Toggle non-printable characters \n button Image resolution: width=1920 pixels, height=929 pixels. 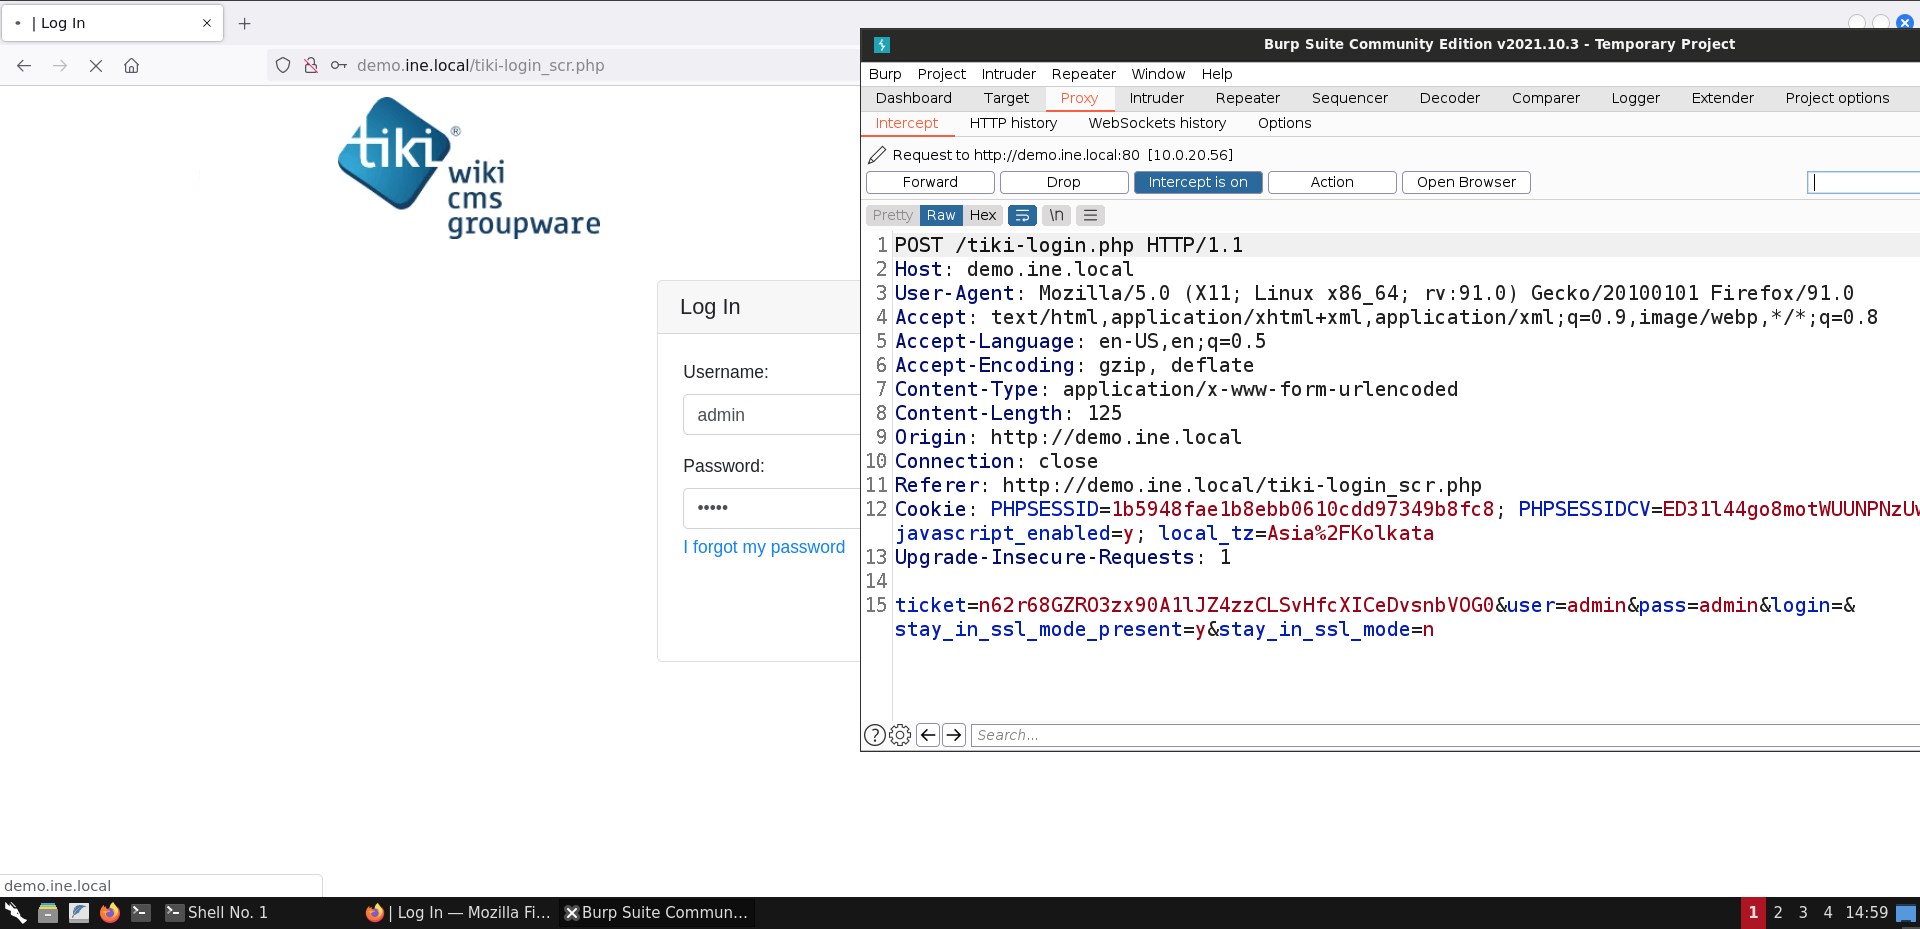1056,215
